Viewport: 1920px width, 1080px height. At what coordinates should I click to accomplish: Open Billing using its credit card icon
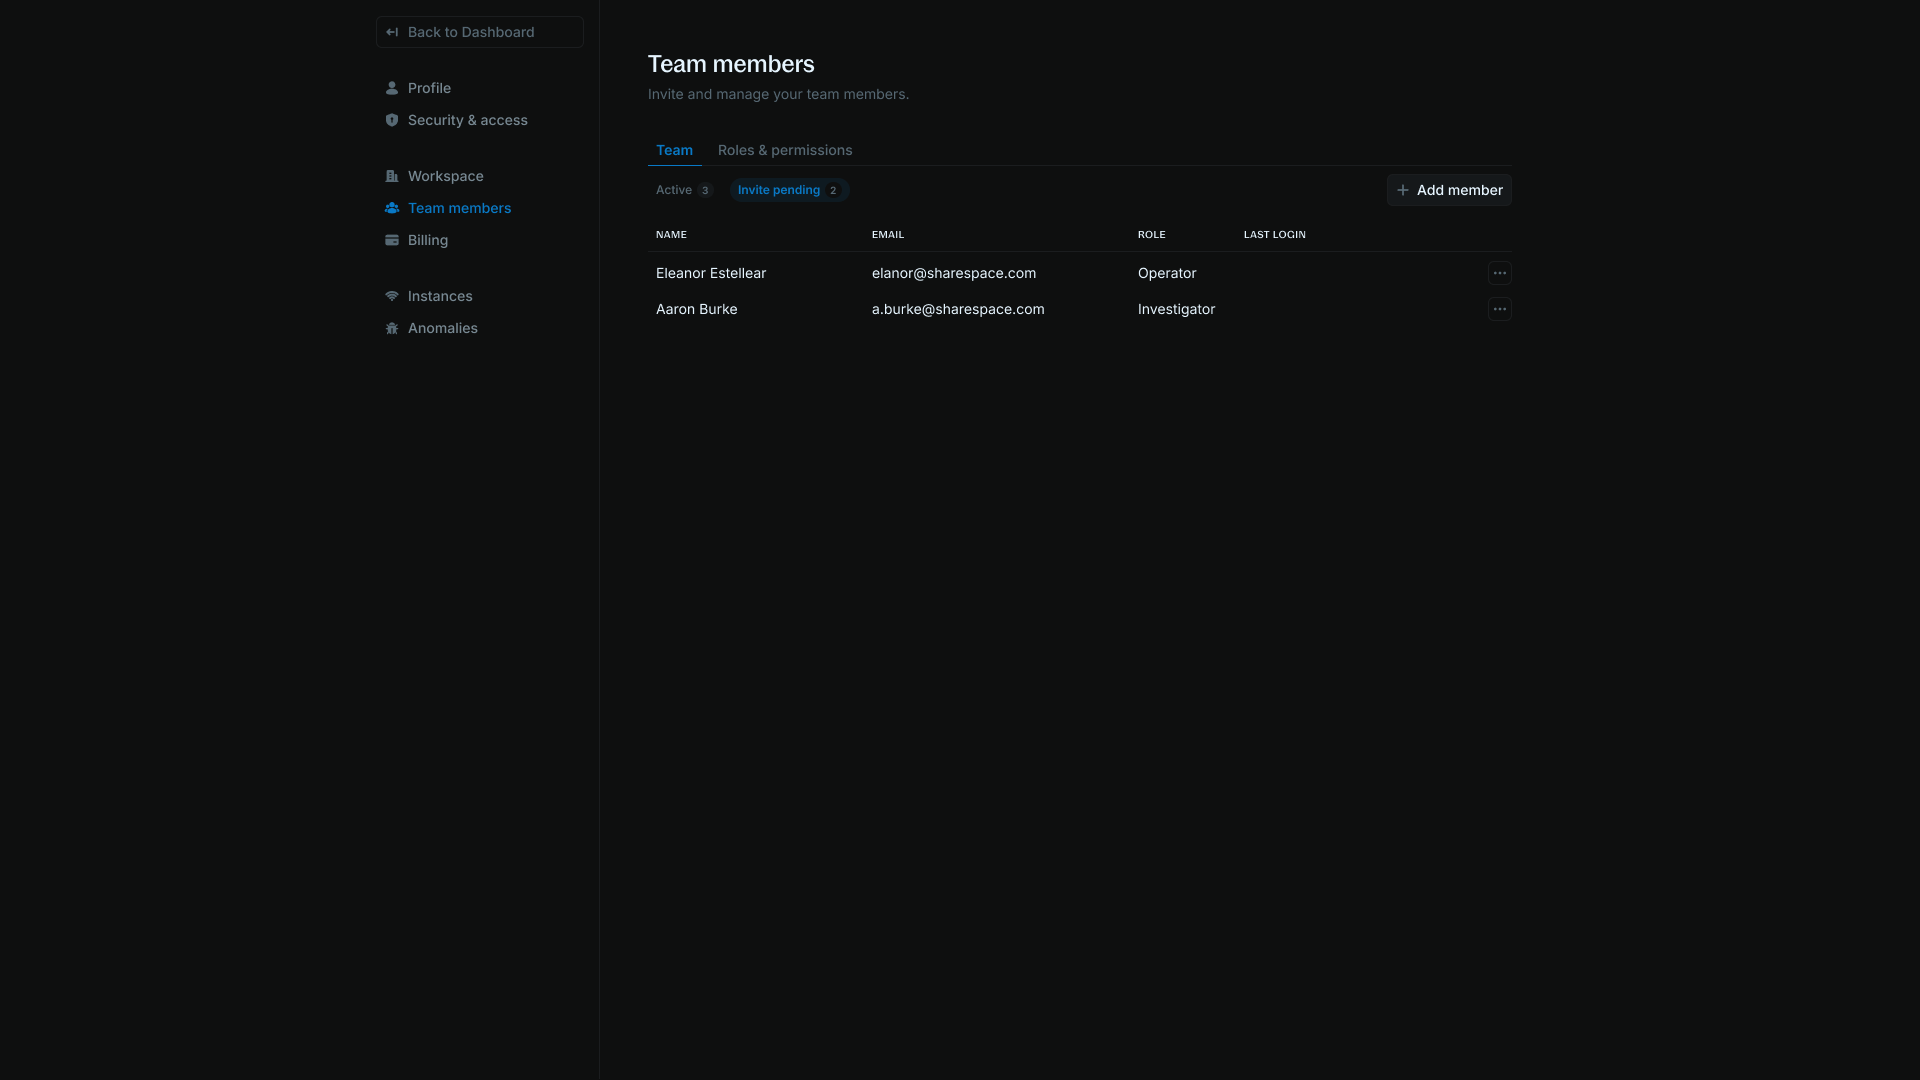(x=391, y=240)
